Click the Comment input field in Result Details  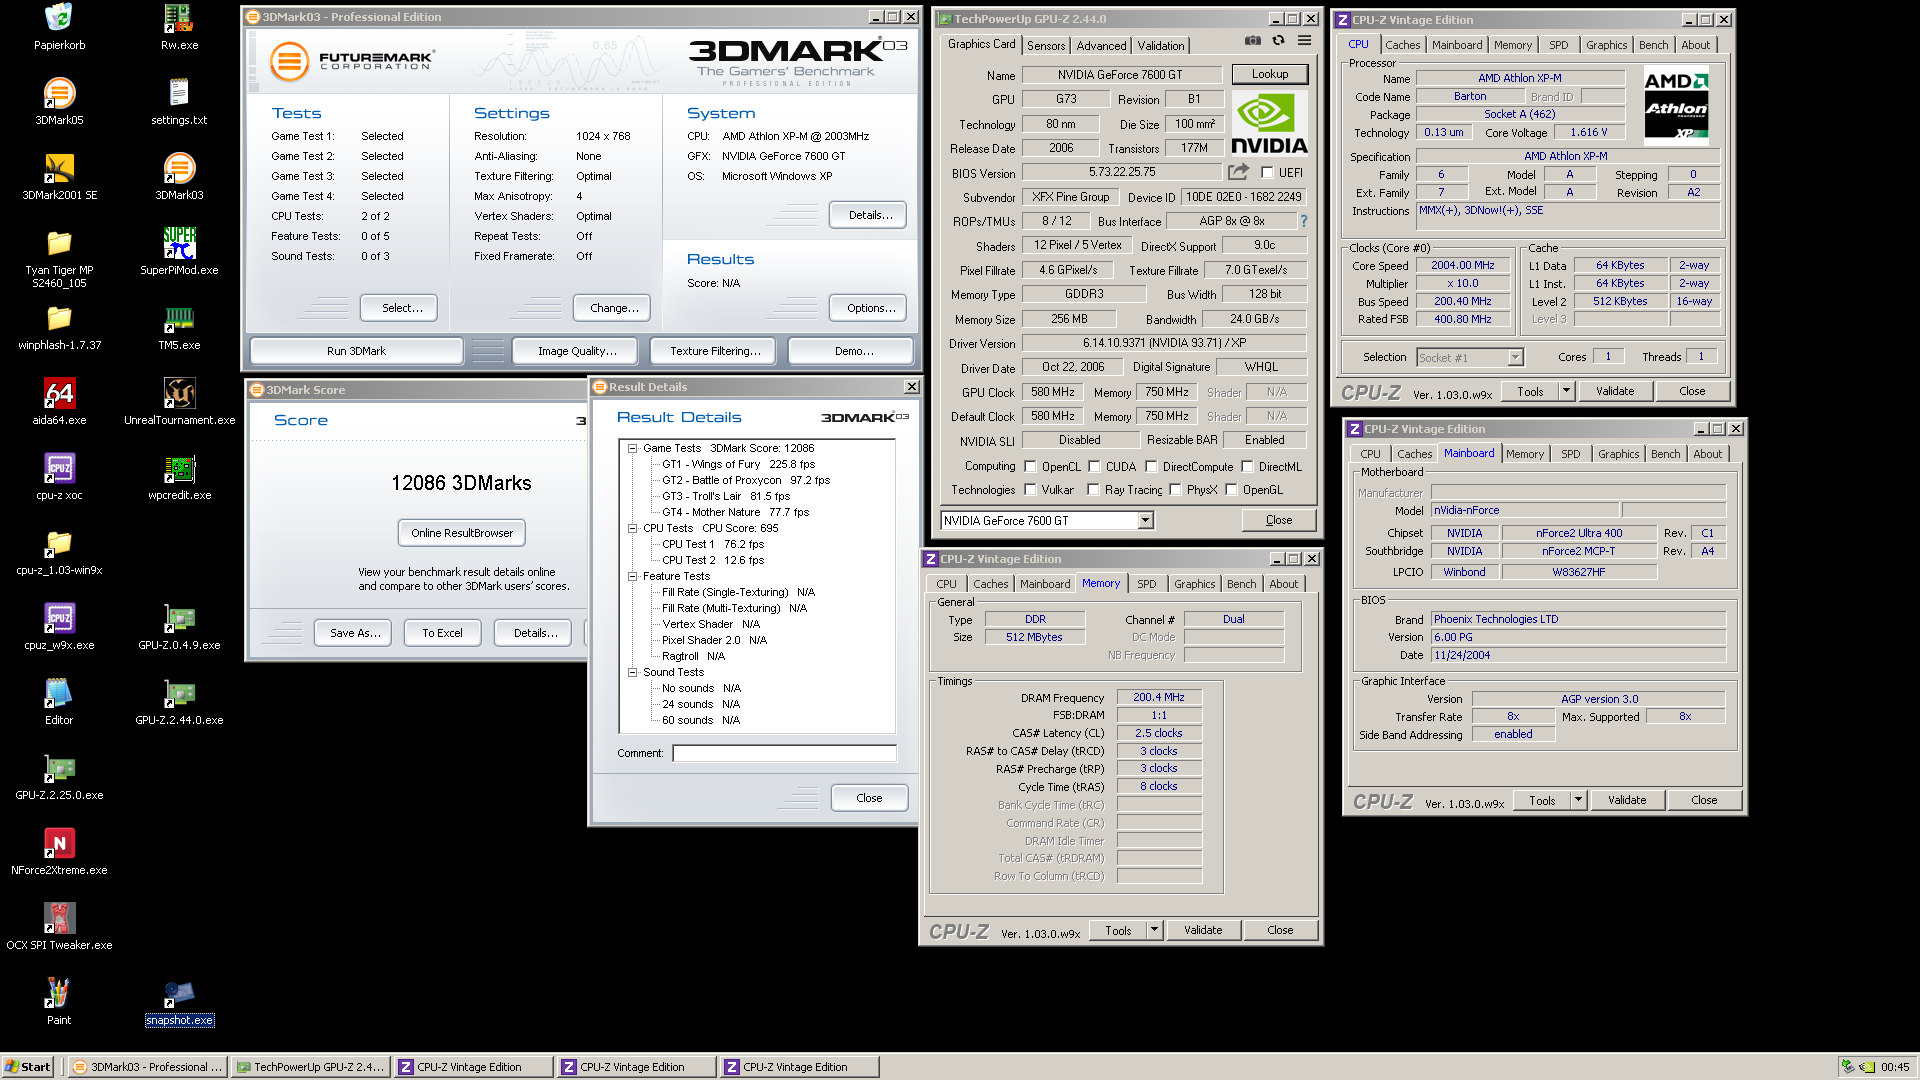(x=784, y=754)
